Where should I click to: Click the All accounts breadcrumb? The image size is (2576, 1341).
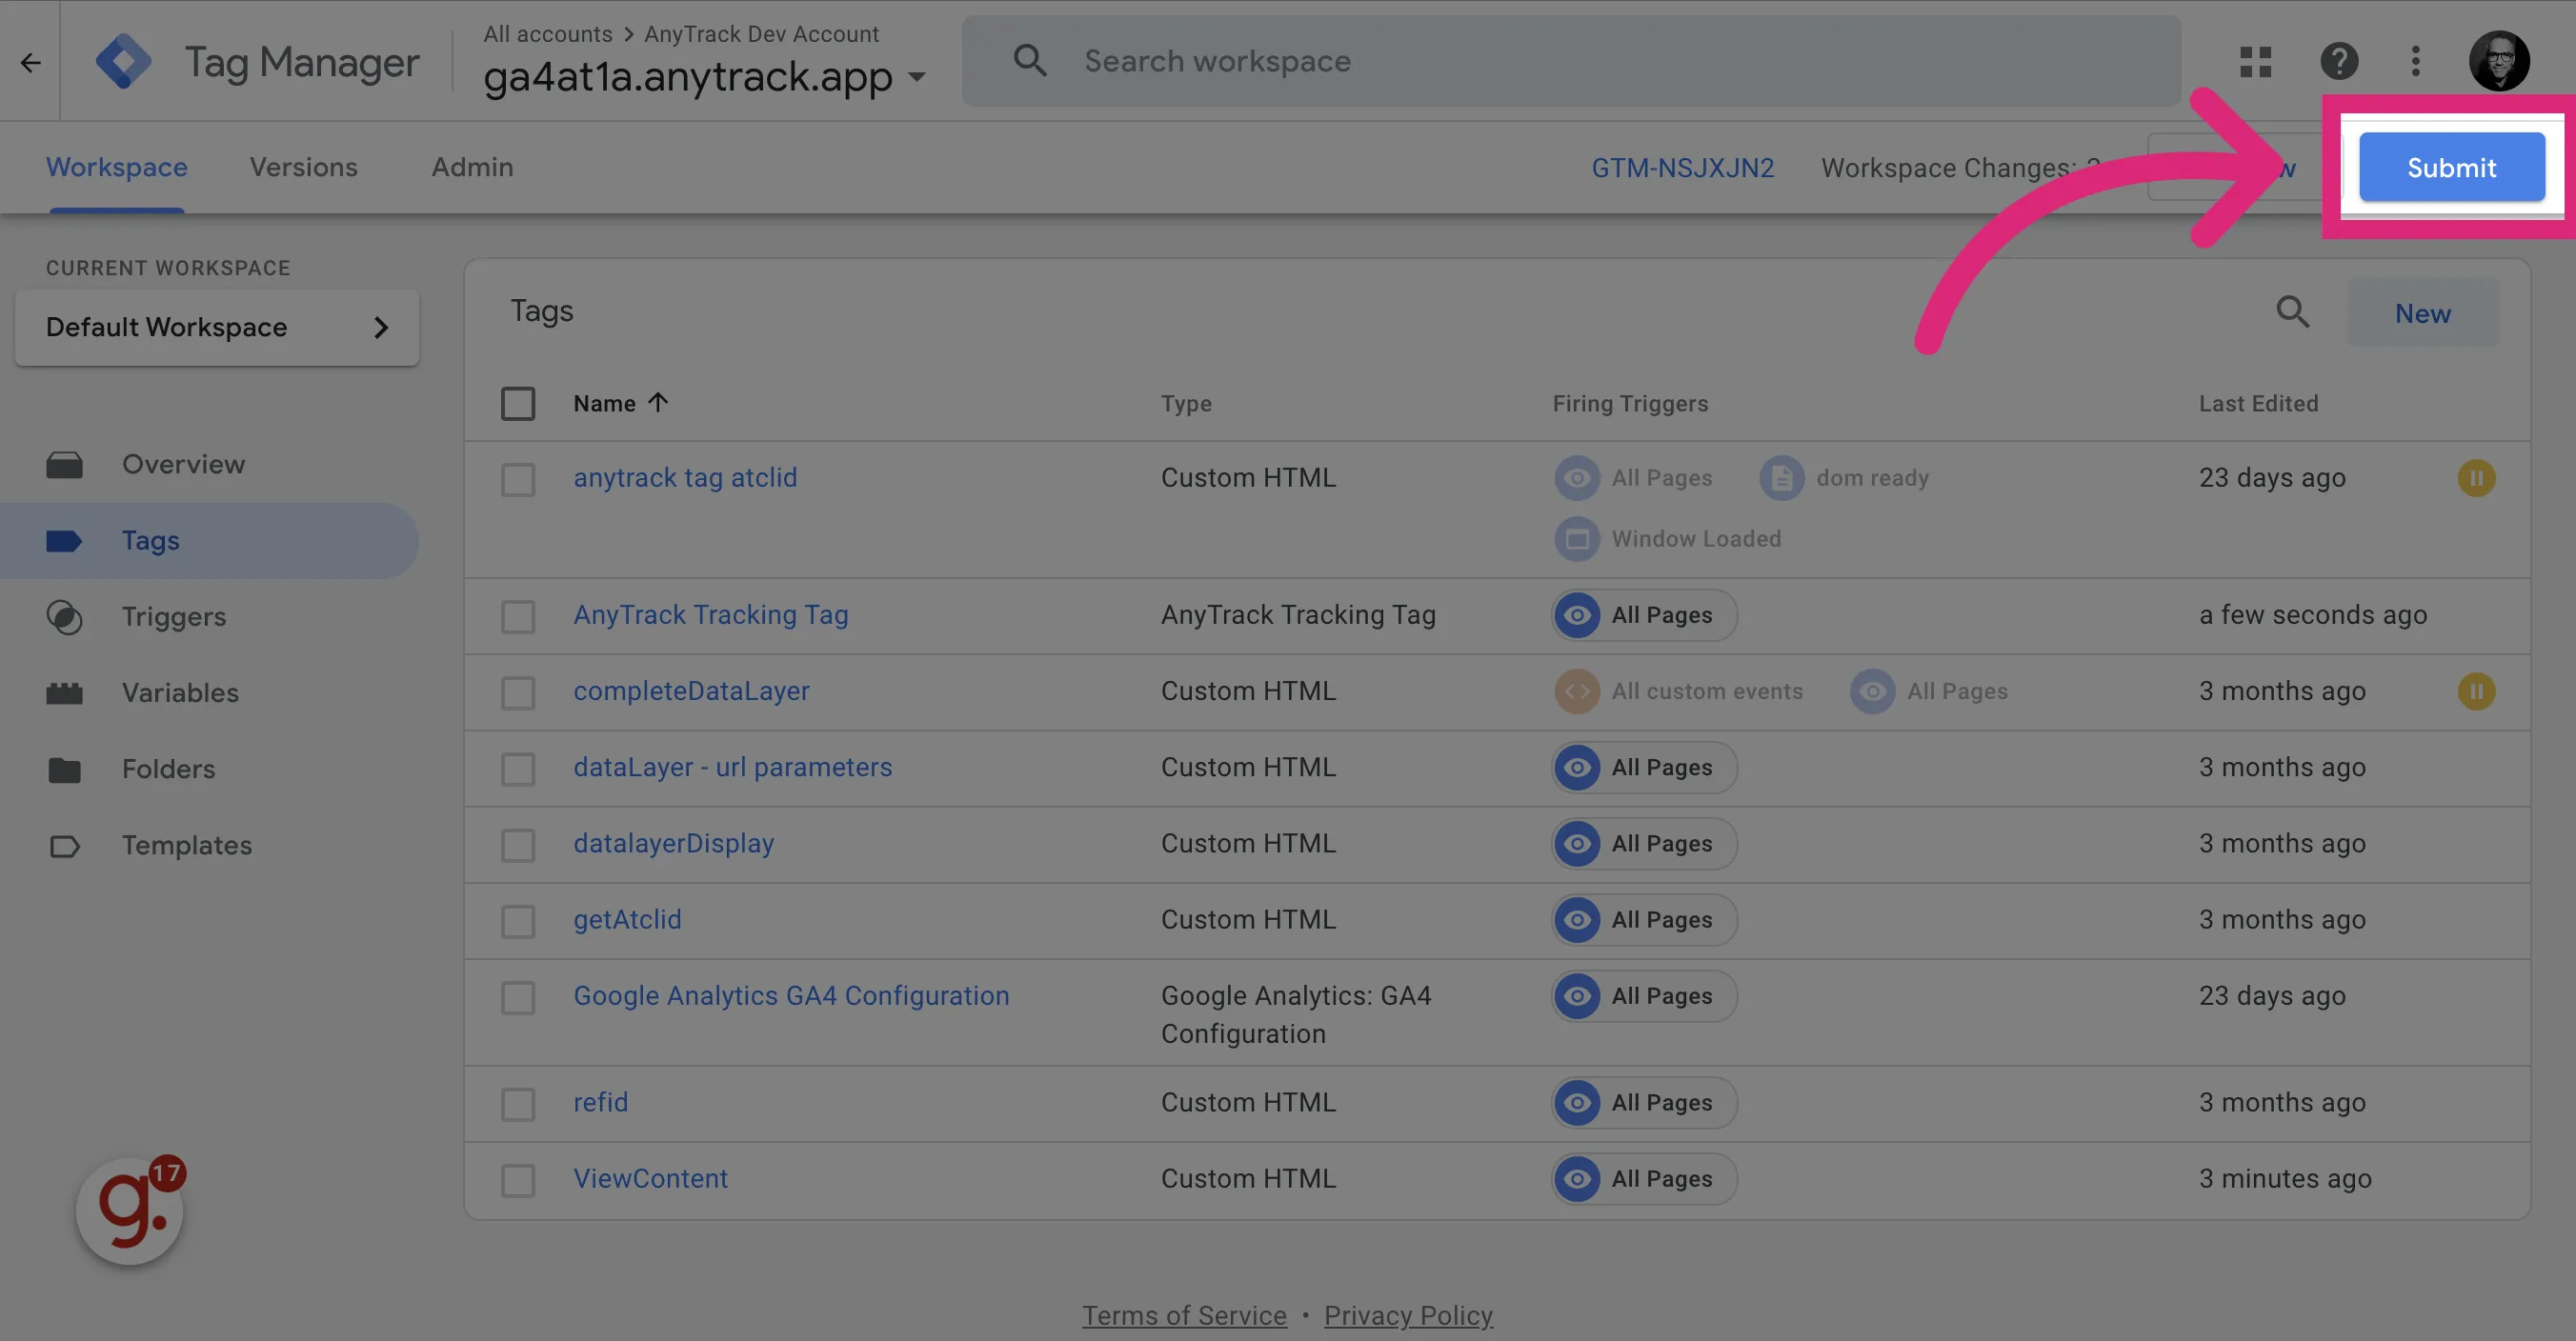pyautogui.click(x=548, y=34)
